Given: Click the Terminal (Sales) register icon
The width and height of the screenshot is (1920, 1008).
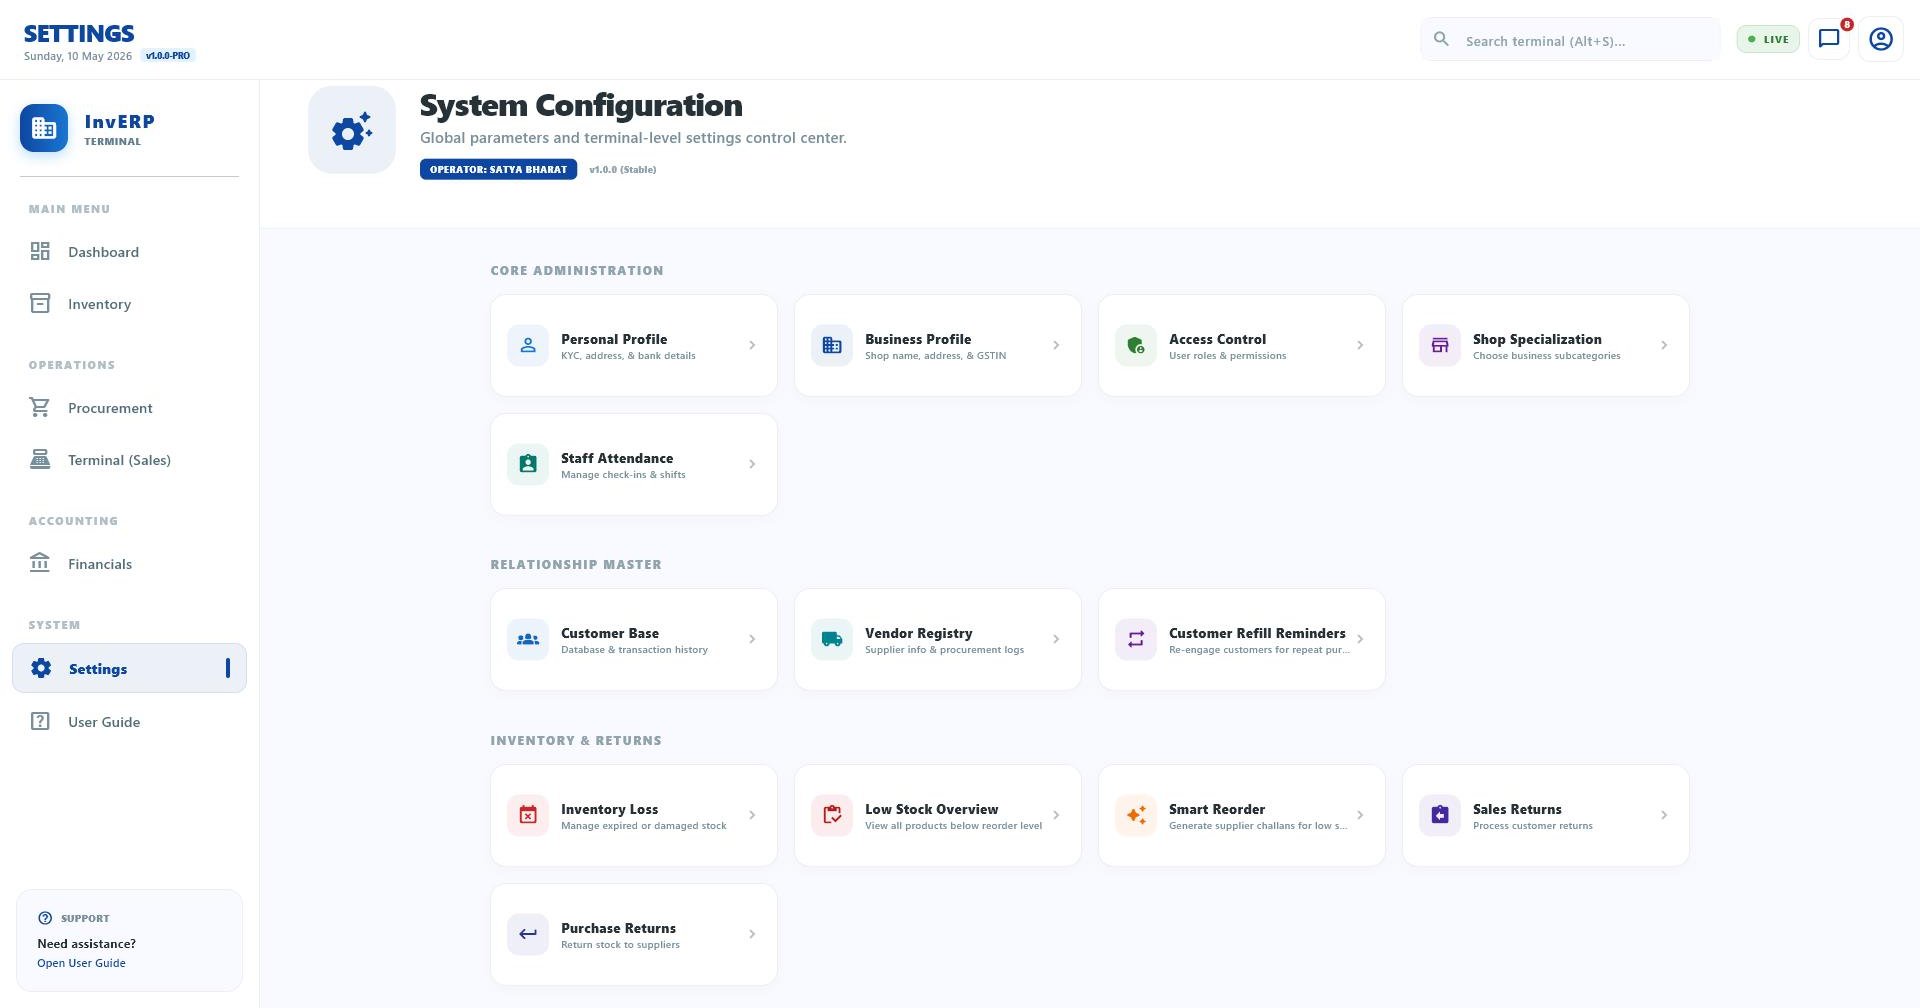Looking at the screenshot, I should pyautogui.click(x=40, y=459).
